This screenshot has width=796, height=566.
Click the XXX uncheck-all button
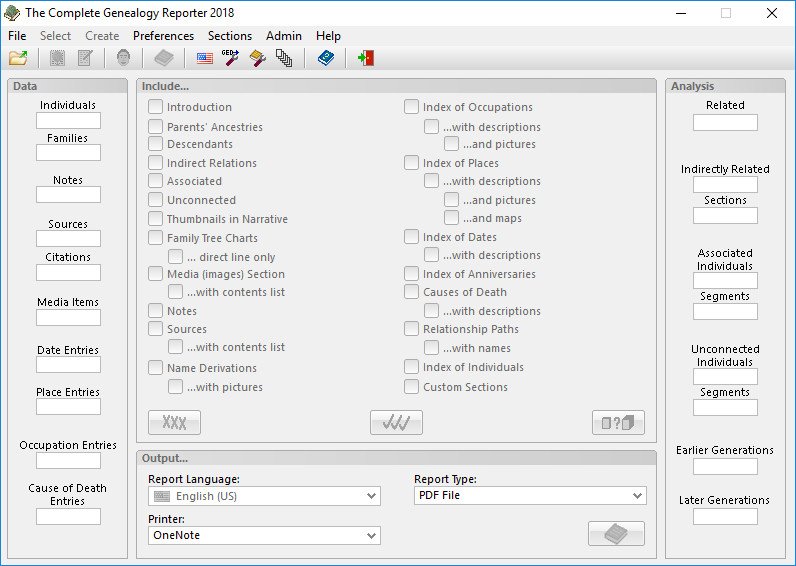(x=174, y=422)
